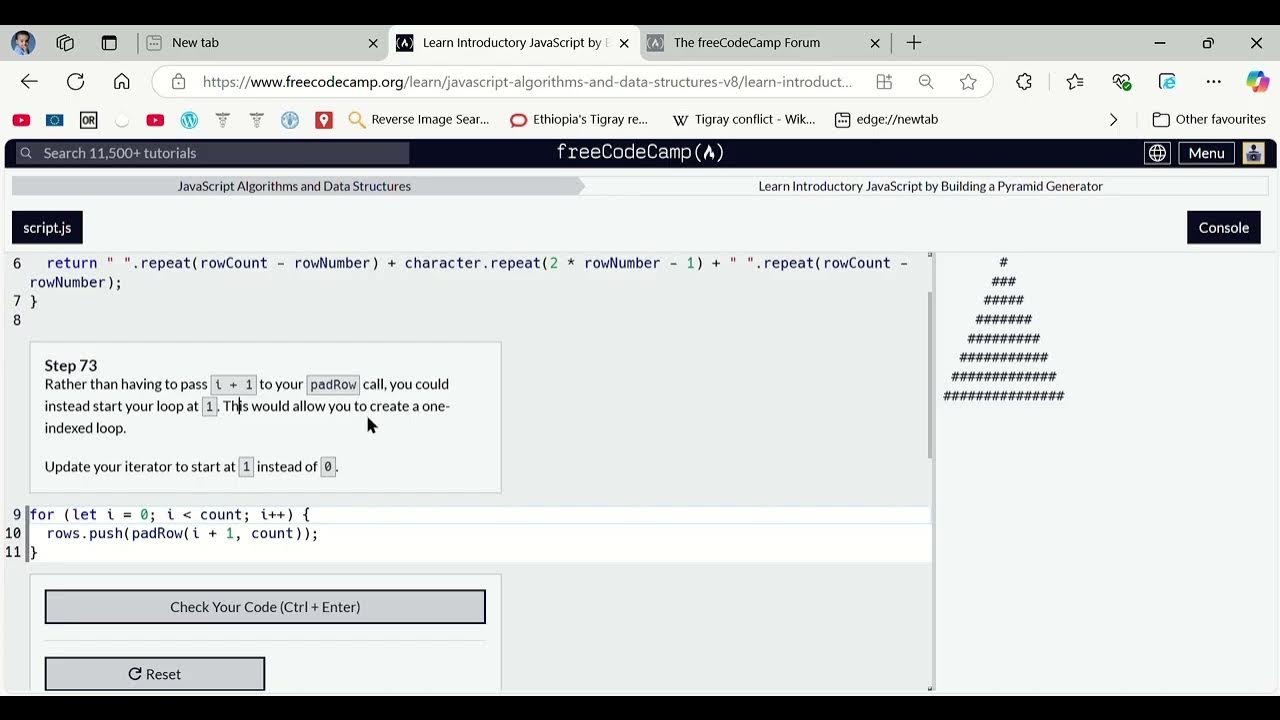Screen dimensions: 1280x720
Task: Click code line 10 rows.push
Action: tap(182, 534)
